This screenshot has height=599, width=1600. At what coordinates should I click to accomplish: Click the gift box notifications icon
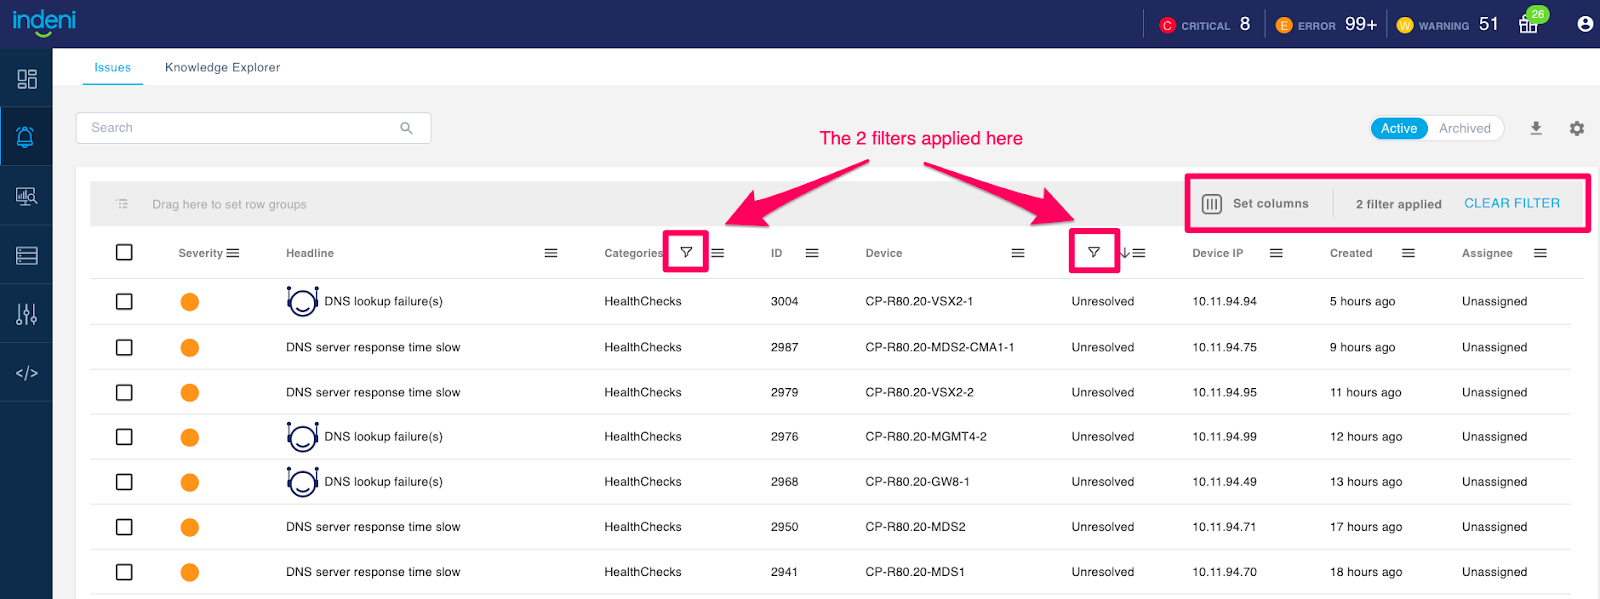click(x=1528, y=24)
